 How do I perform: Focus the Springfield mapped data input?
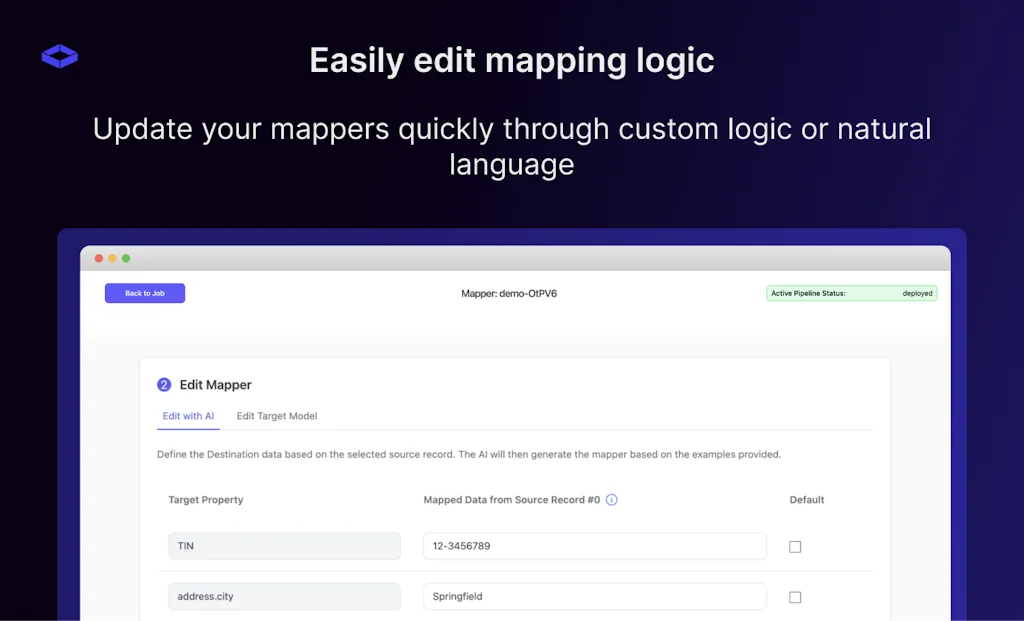(x=594, y=596)
